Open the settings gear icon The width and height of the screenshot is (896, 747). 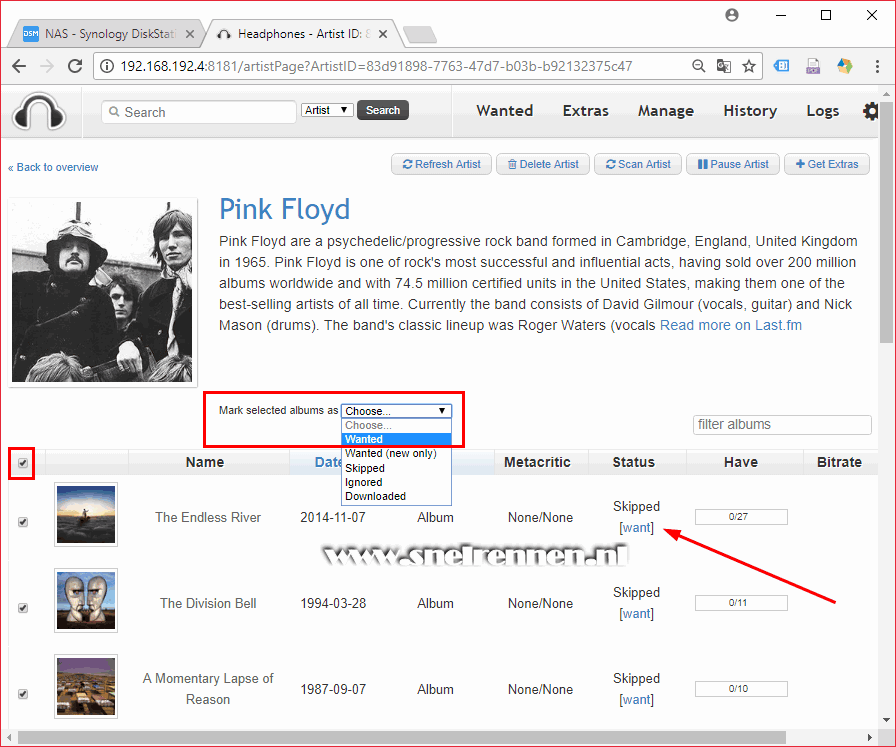point(870,111)
